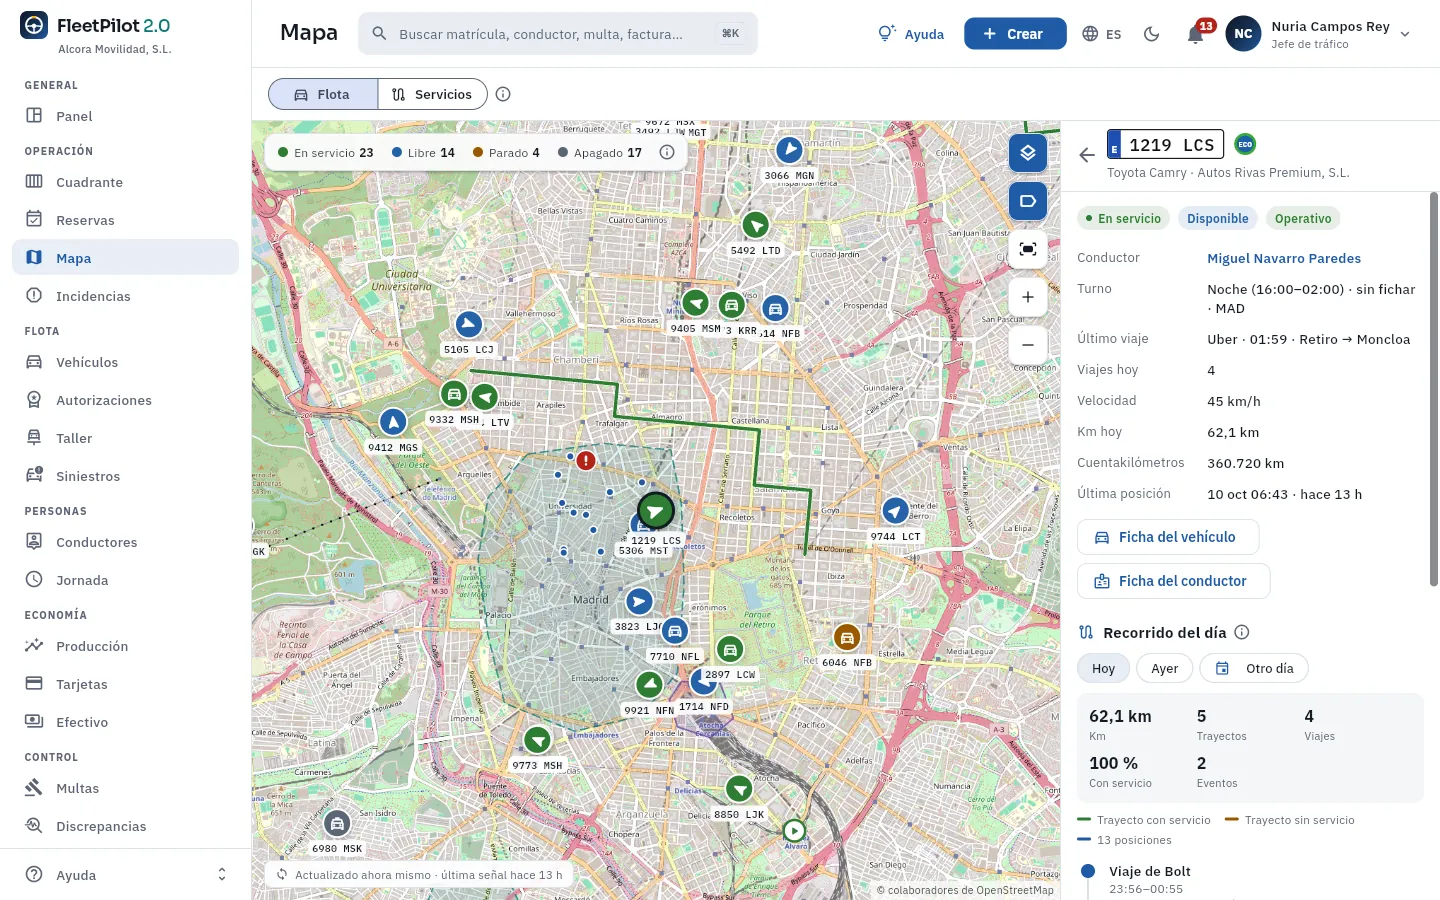Viewport: 1440px width, 900px height.
Task: Show today's route with Hoy
Action: coord(1103,668)
